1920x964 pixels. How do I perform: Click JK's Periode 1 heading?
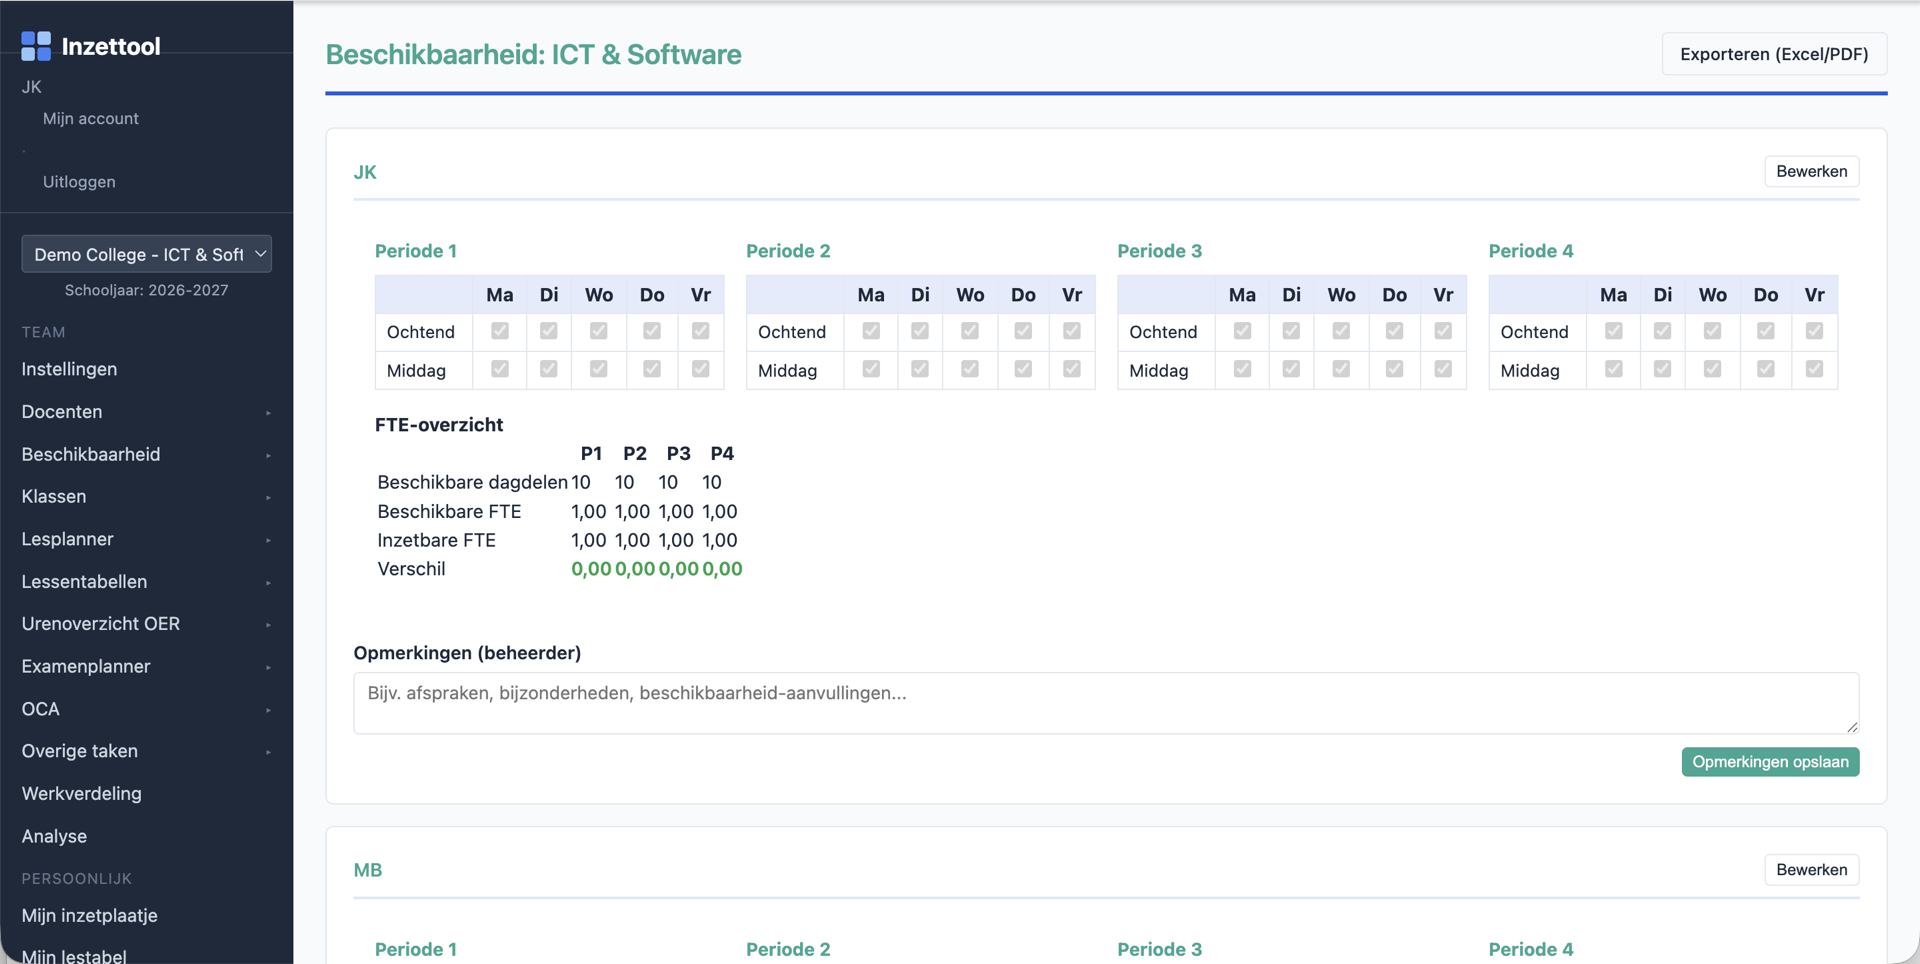pyautogui.click(x=416, y=251)
